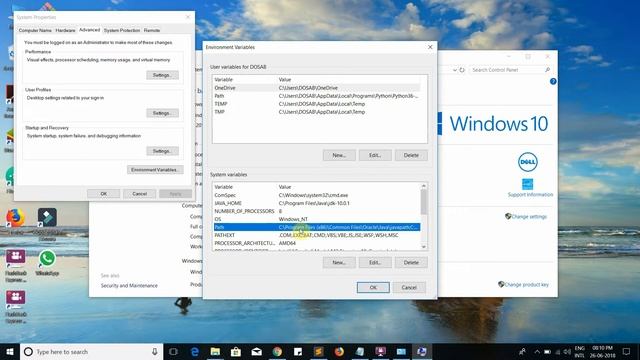
Task: Open the network status tray icon
Action: click(x=558, y=351)
